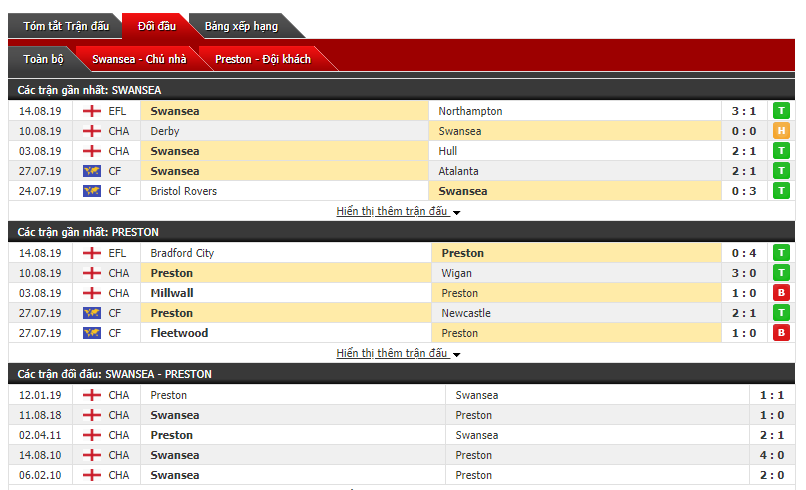This screenshot has width=806, height=490.
Task: Open the Atalanta team link
Action: [458, 171]
